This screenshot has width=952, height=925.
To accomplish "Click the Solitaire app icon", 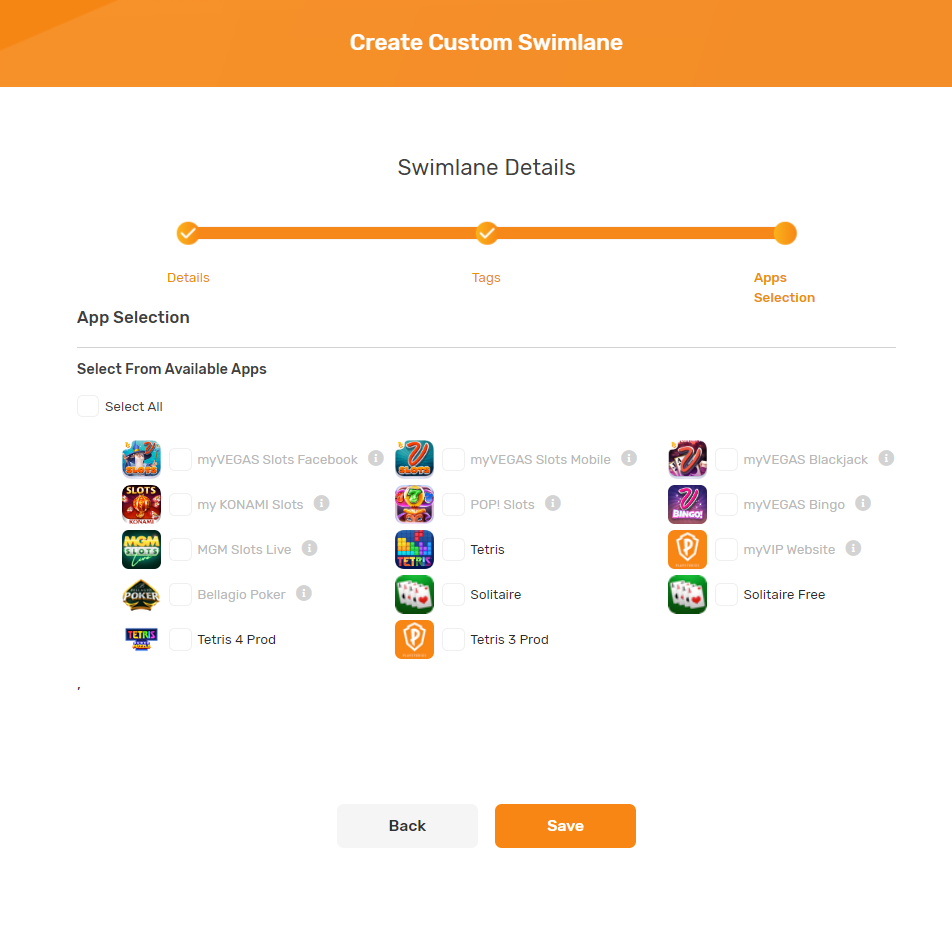I will [x=414, y=594].
